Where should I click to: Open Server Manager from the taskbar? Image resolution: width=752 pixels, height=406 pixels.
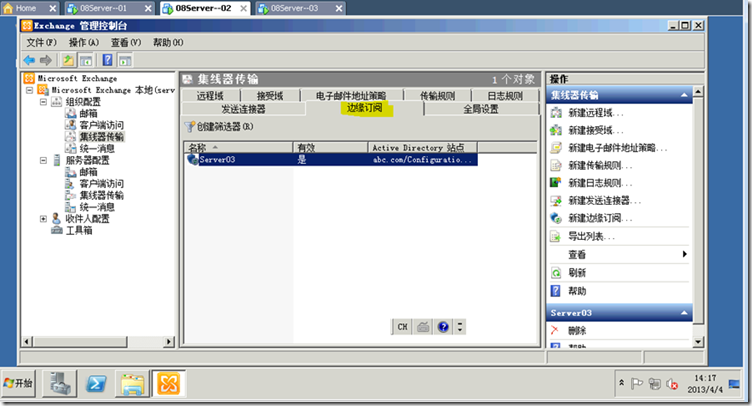(x=59, y=383)
